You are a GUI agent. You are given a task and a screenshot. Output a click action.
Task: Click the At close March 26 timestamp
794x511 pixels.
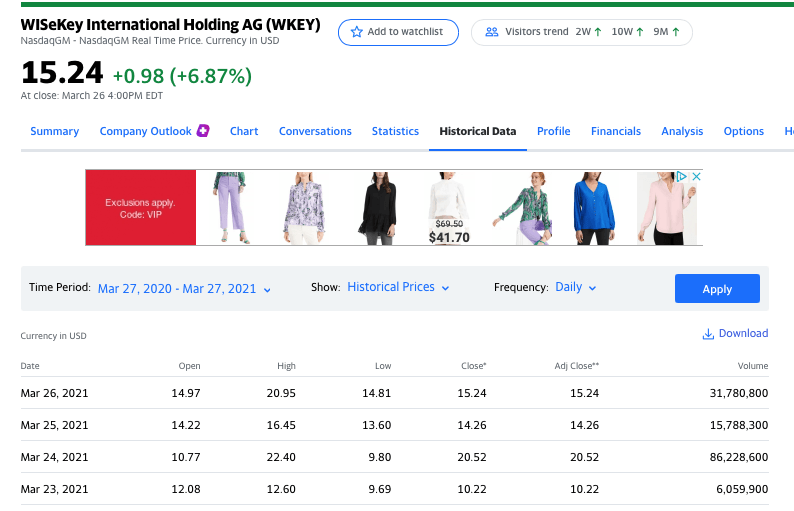(x=92, y=96)
